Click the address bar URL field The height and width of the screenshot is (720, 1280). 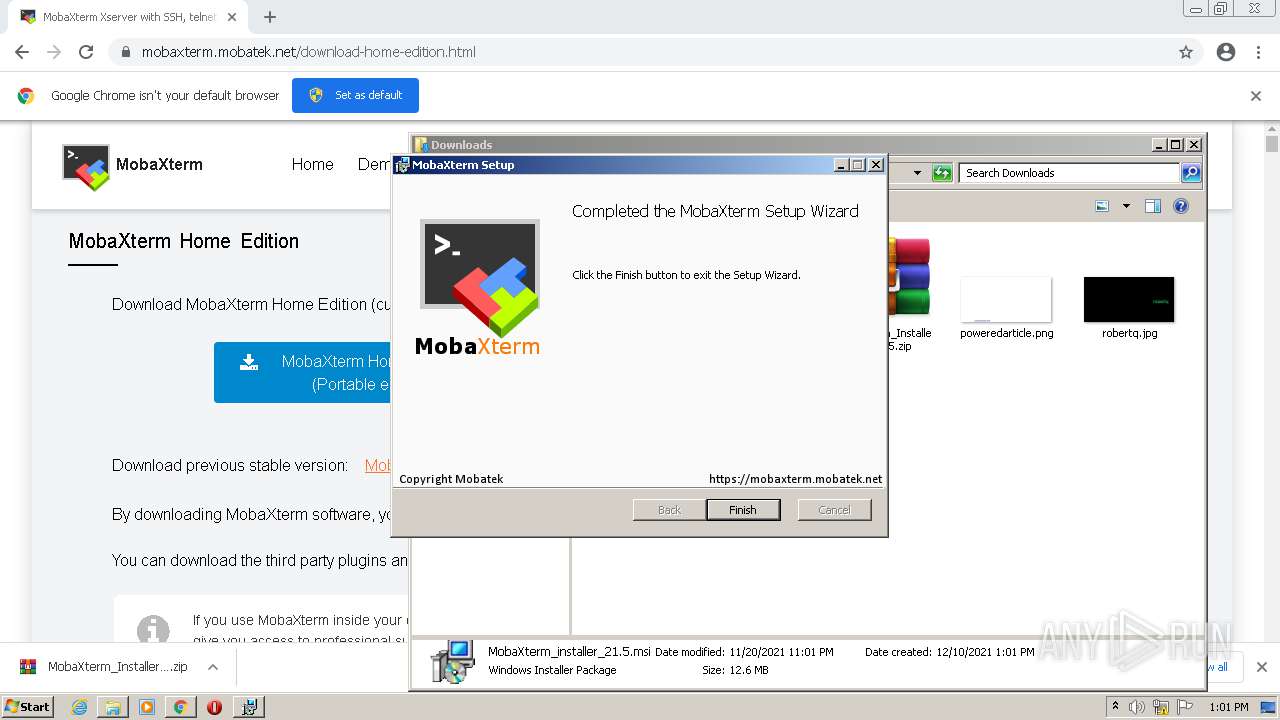[640, 52]
